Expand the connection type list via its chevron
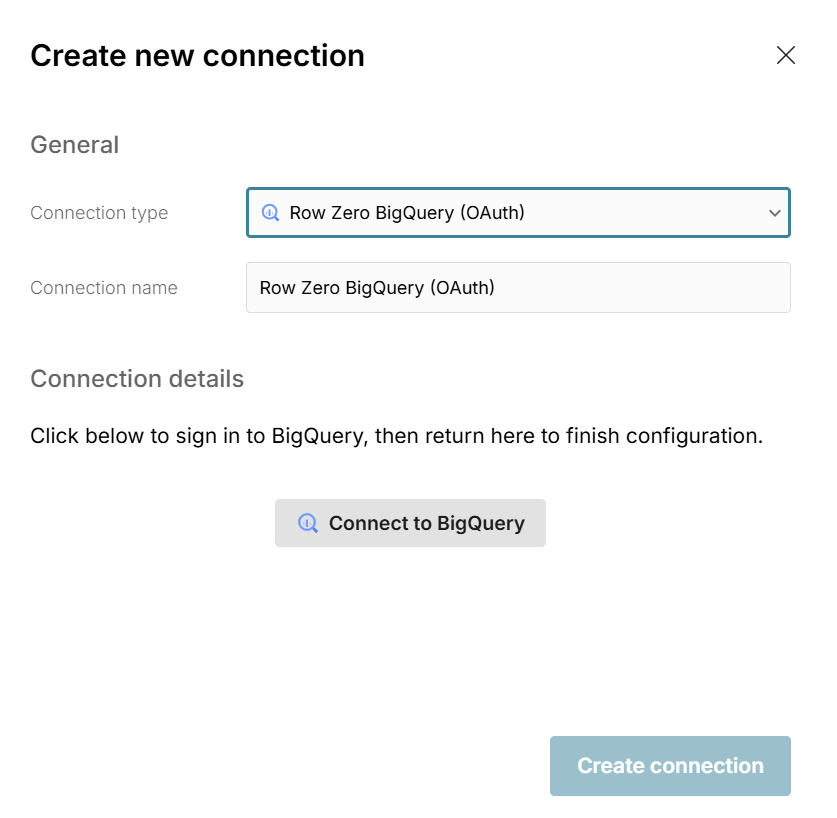The width and height of the screenshot is (837, 818). pyautogui.click(x=775, y=212)
